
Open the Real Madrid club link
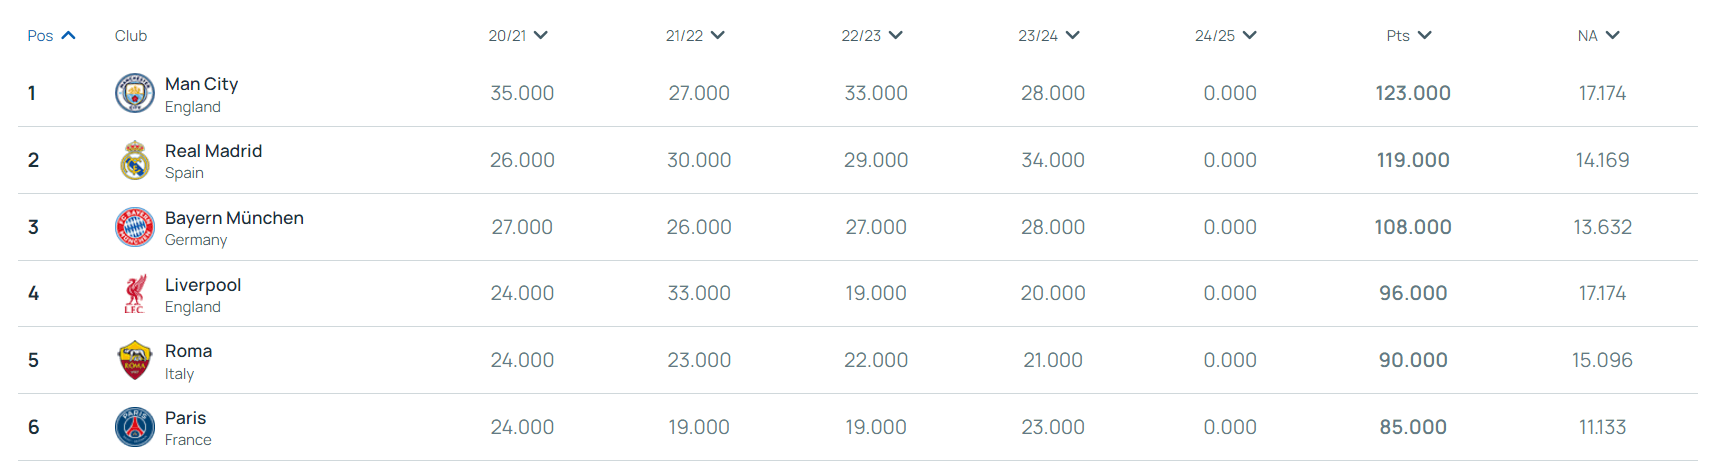pyautogui.click(x=213, y=151)
